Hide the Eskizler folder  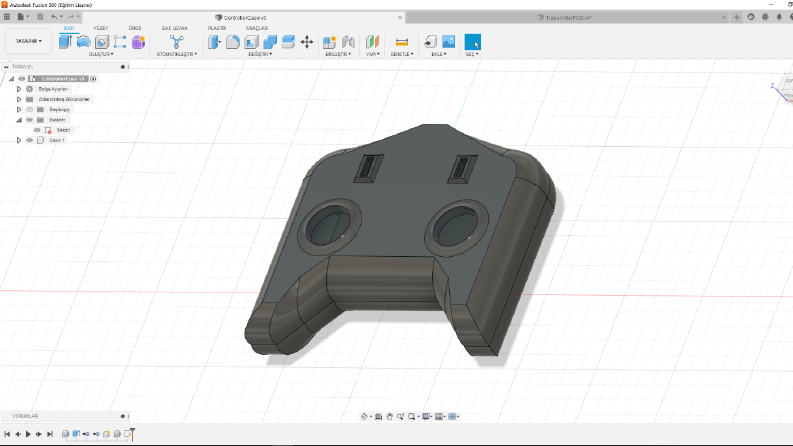point(29,120)
